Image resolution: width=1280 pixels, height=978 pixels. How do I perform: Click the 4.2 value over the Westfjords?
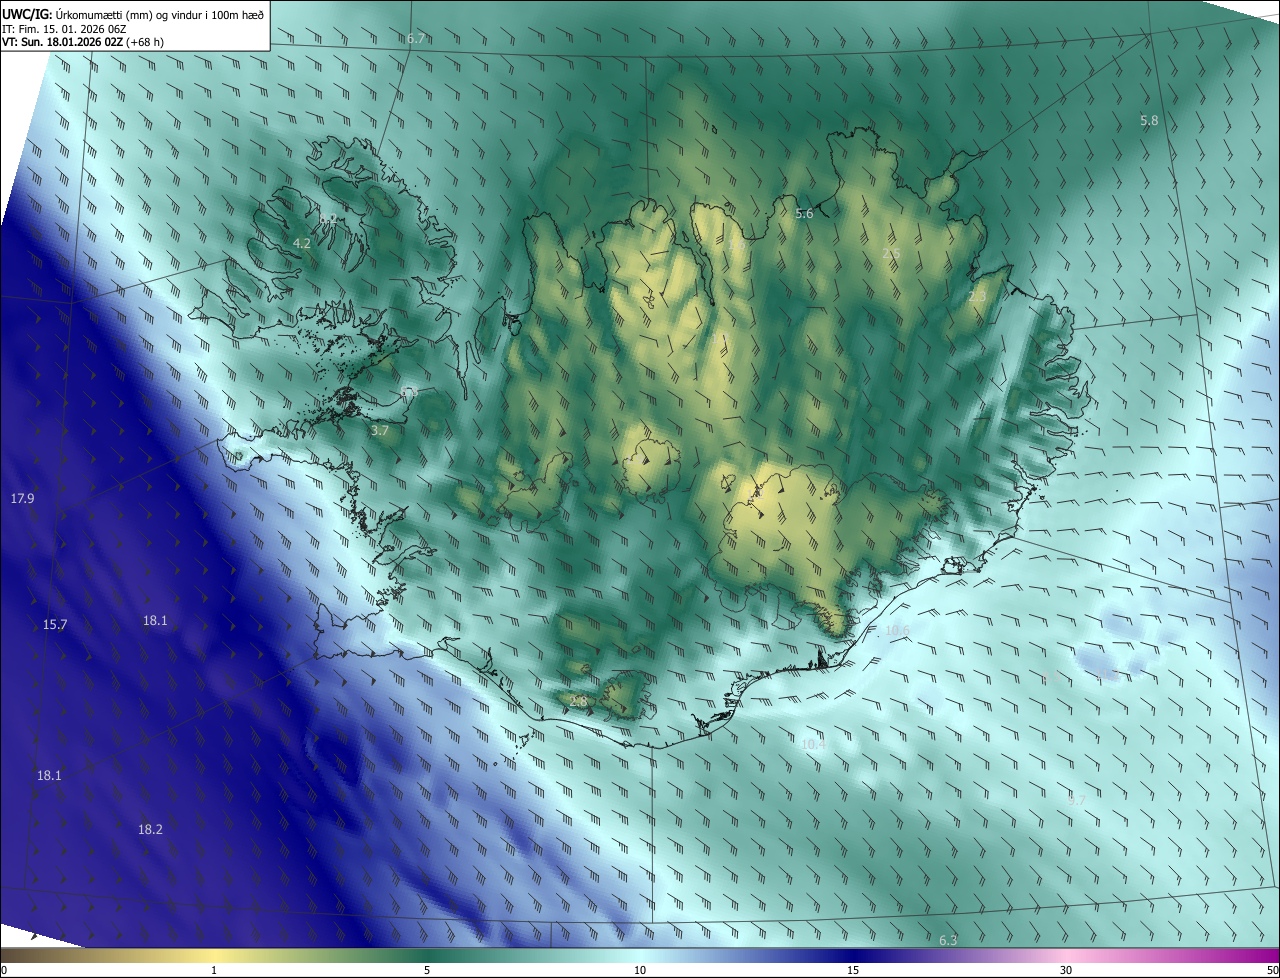tap(302, 243)
